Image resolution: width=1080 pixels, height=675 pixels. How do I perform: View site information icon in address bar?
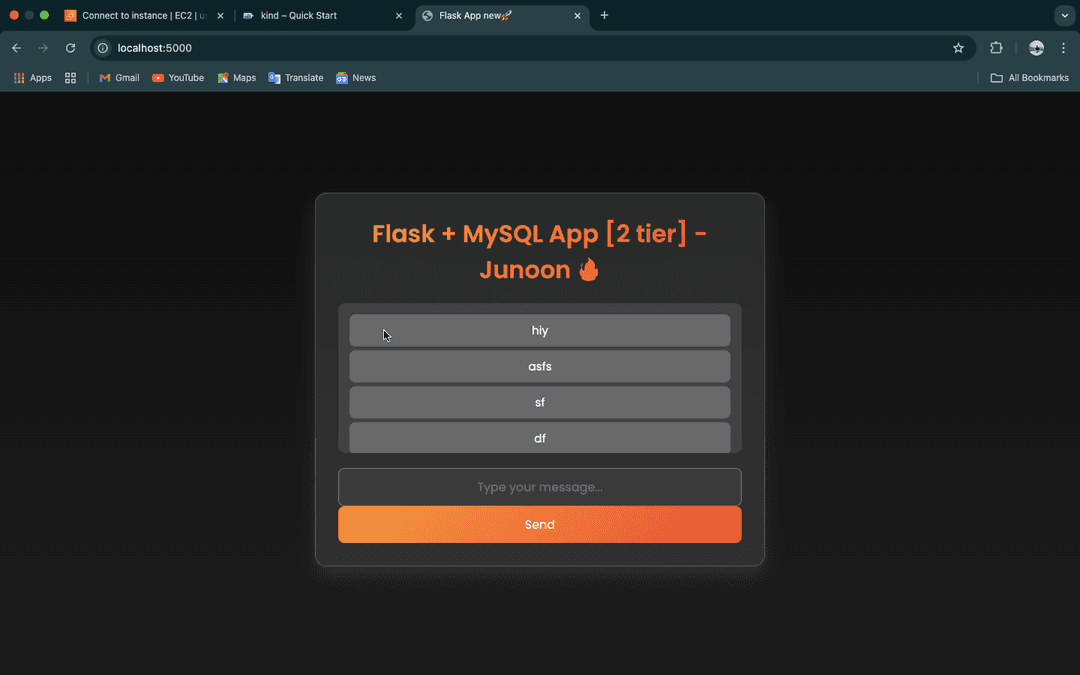pos(103,48)
